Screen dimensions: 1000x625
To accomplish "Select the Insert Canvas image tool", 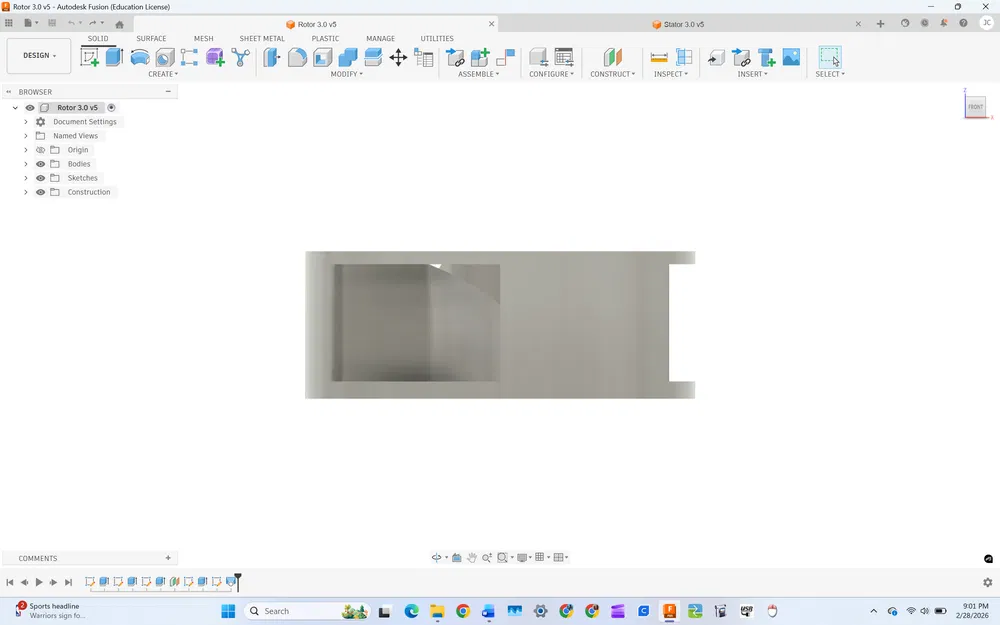I will coord(791,57).
